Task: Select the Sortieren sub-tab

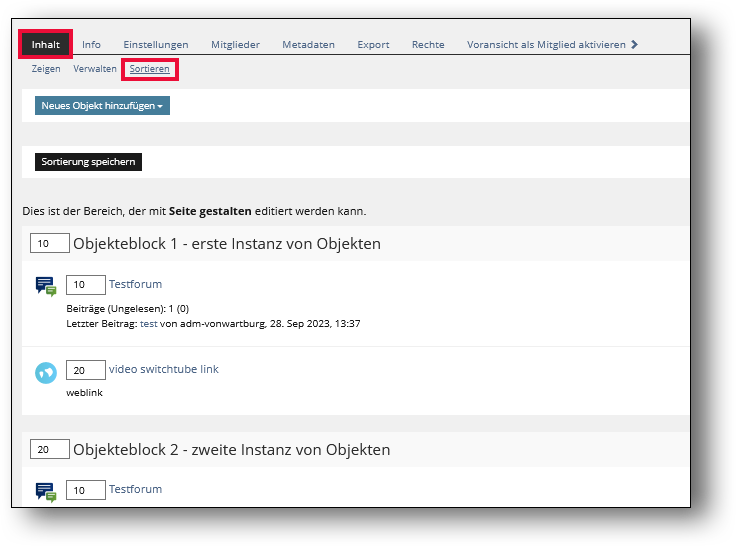Action: click(x=149, y=69)
